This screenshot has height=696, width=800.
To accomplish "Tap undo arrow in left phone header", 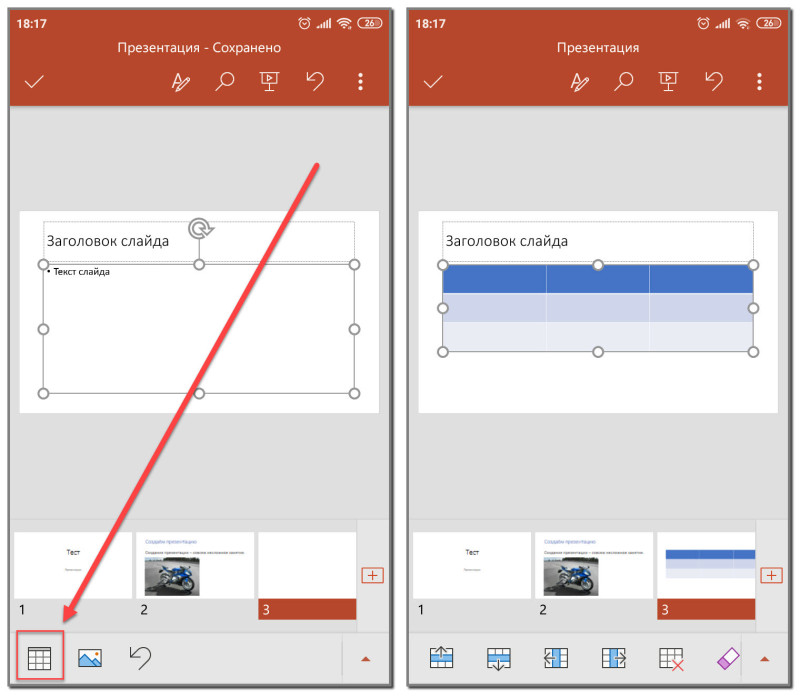I will (315, 81).
